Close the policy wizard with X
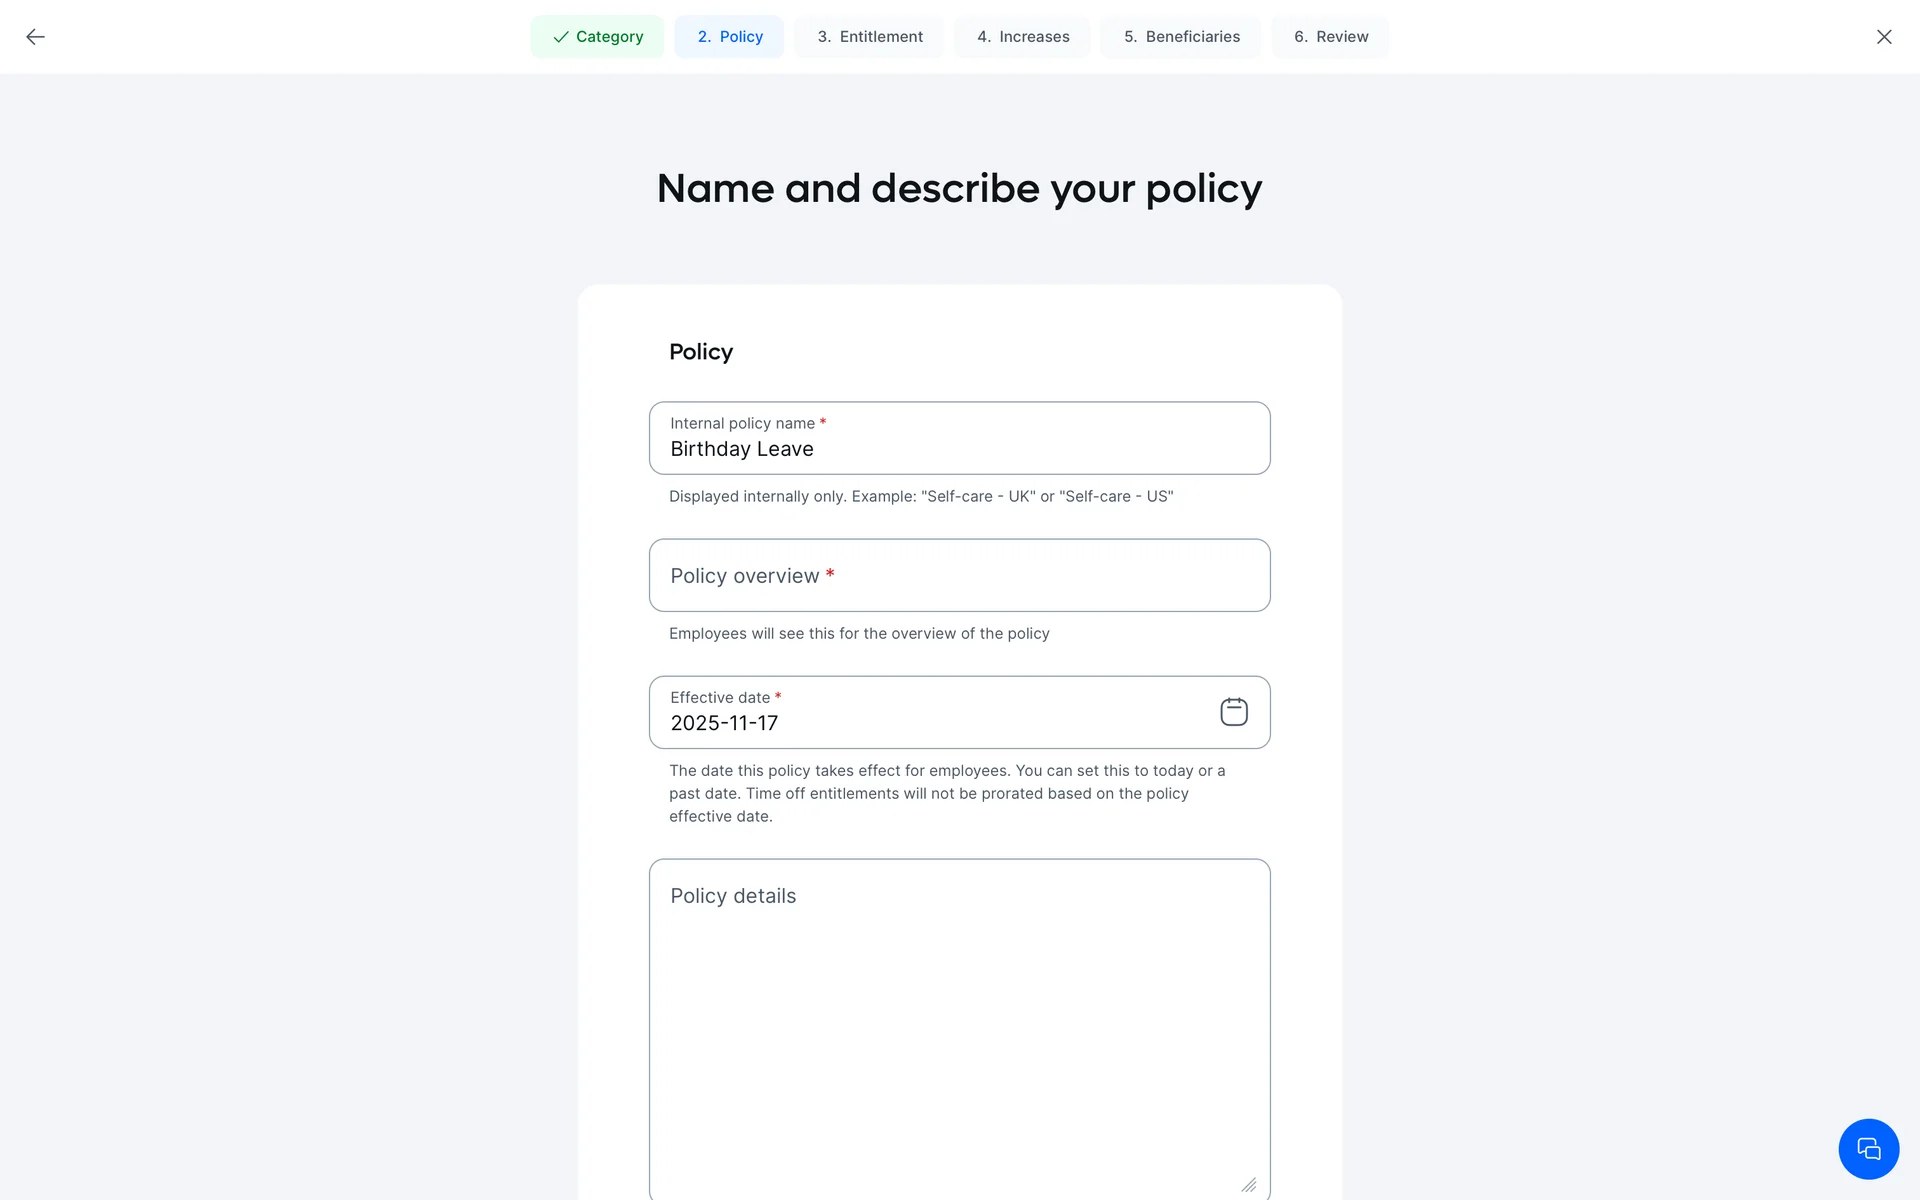 pos(1883,37)
